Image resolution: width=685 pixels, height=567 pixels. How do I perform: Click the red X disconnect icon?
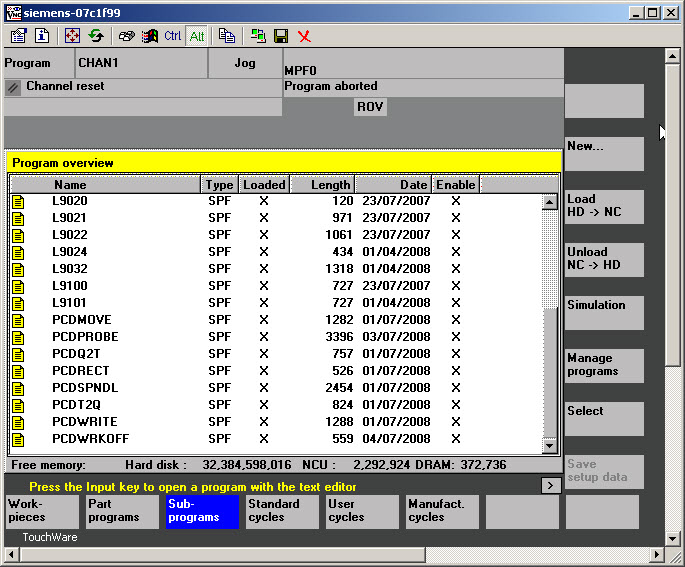click(304, 36)
